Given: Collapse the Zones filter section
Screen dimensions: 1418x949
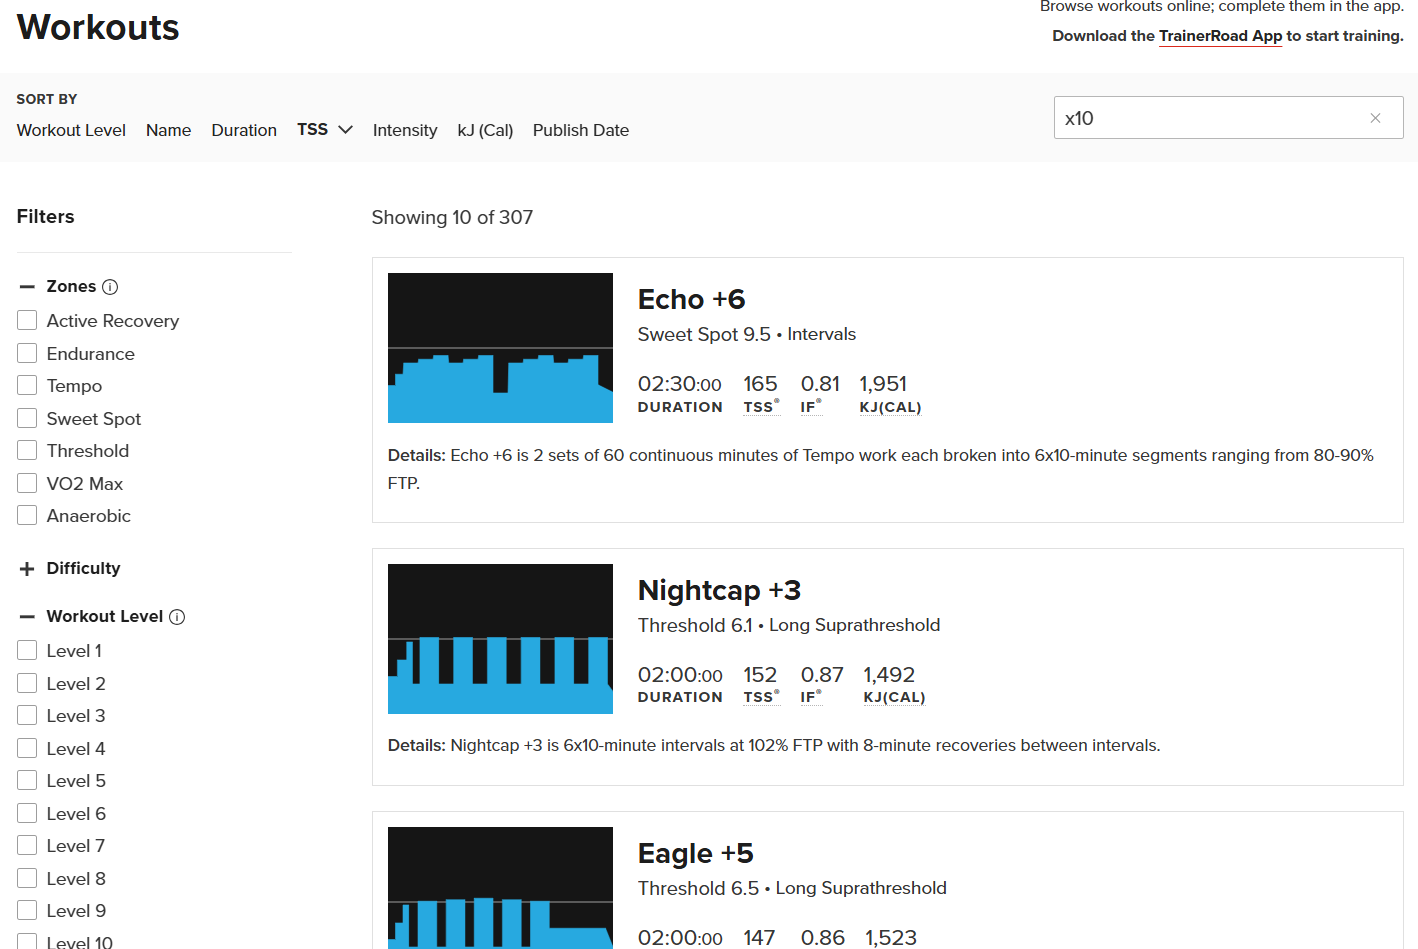Looking at the screenshot, I should pyautogui.click(x=27, y=287).
